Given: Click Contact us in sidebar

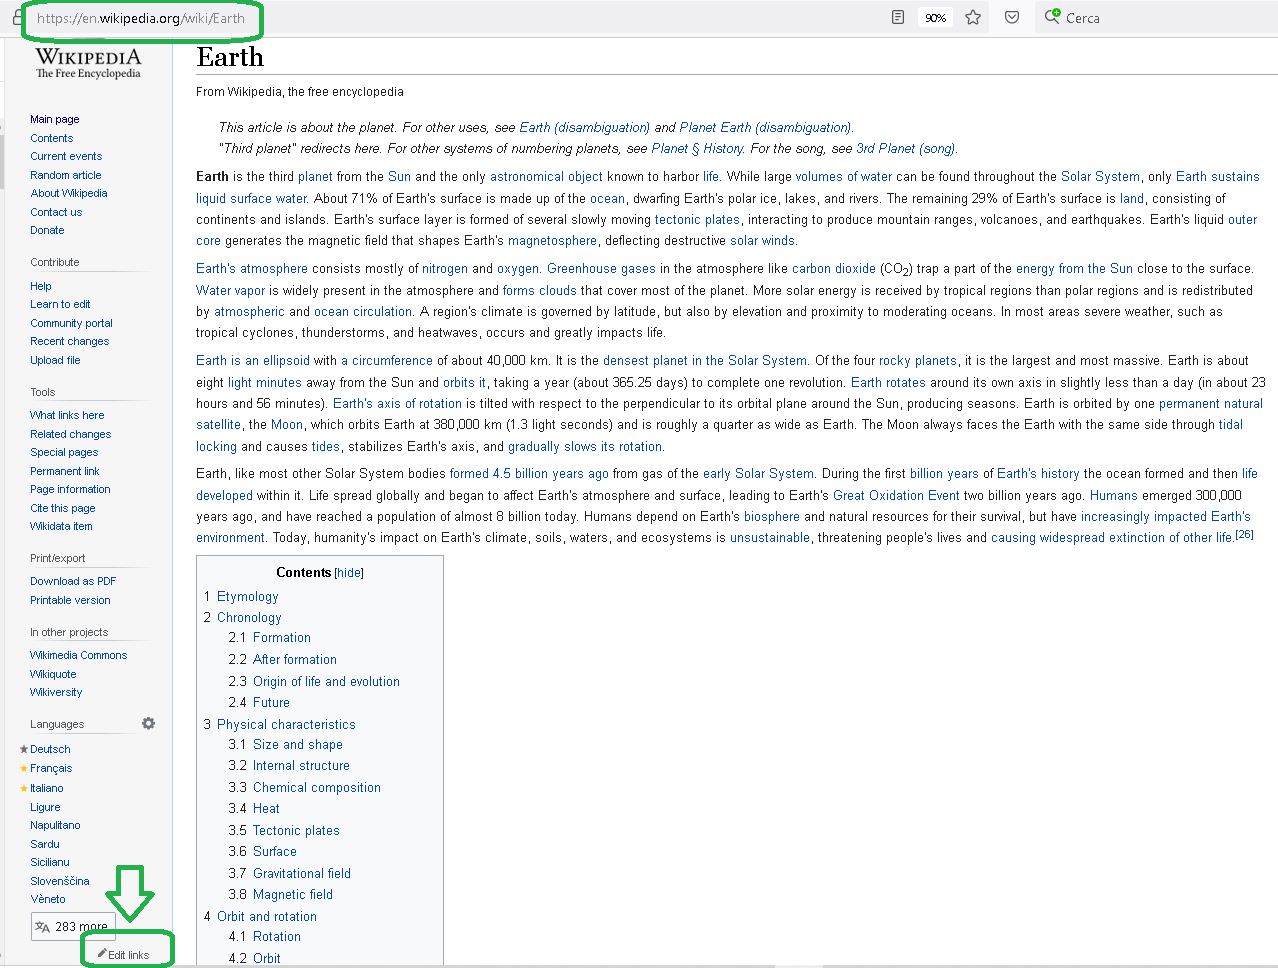Looking at the screenshot, I should click(x=56, y=212).
